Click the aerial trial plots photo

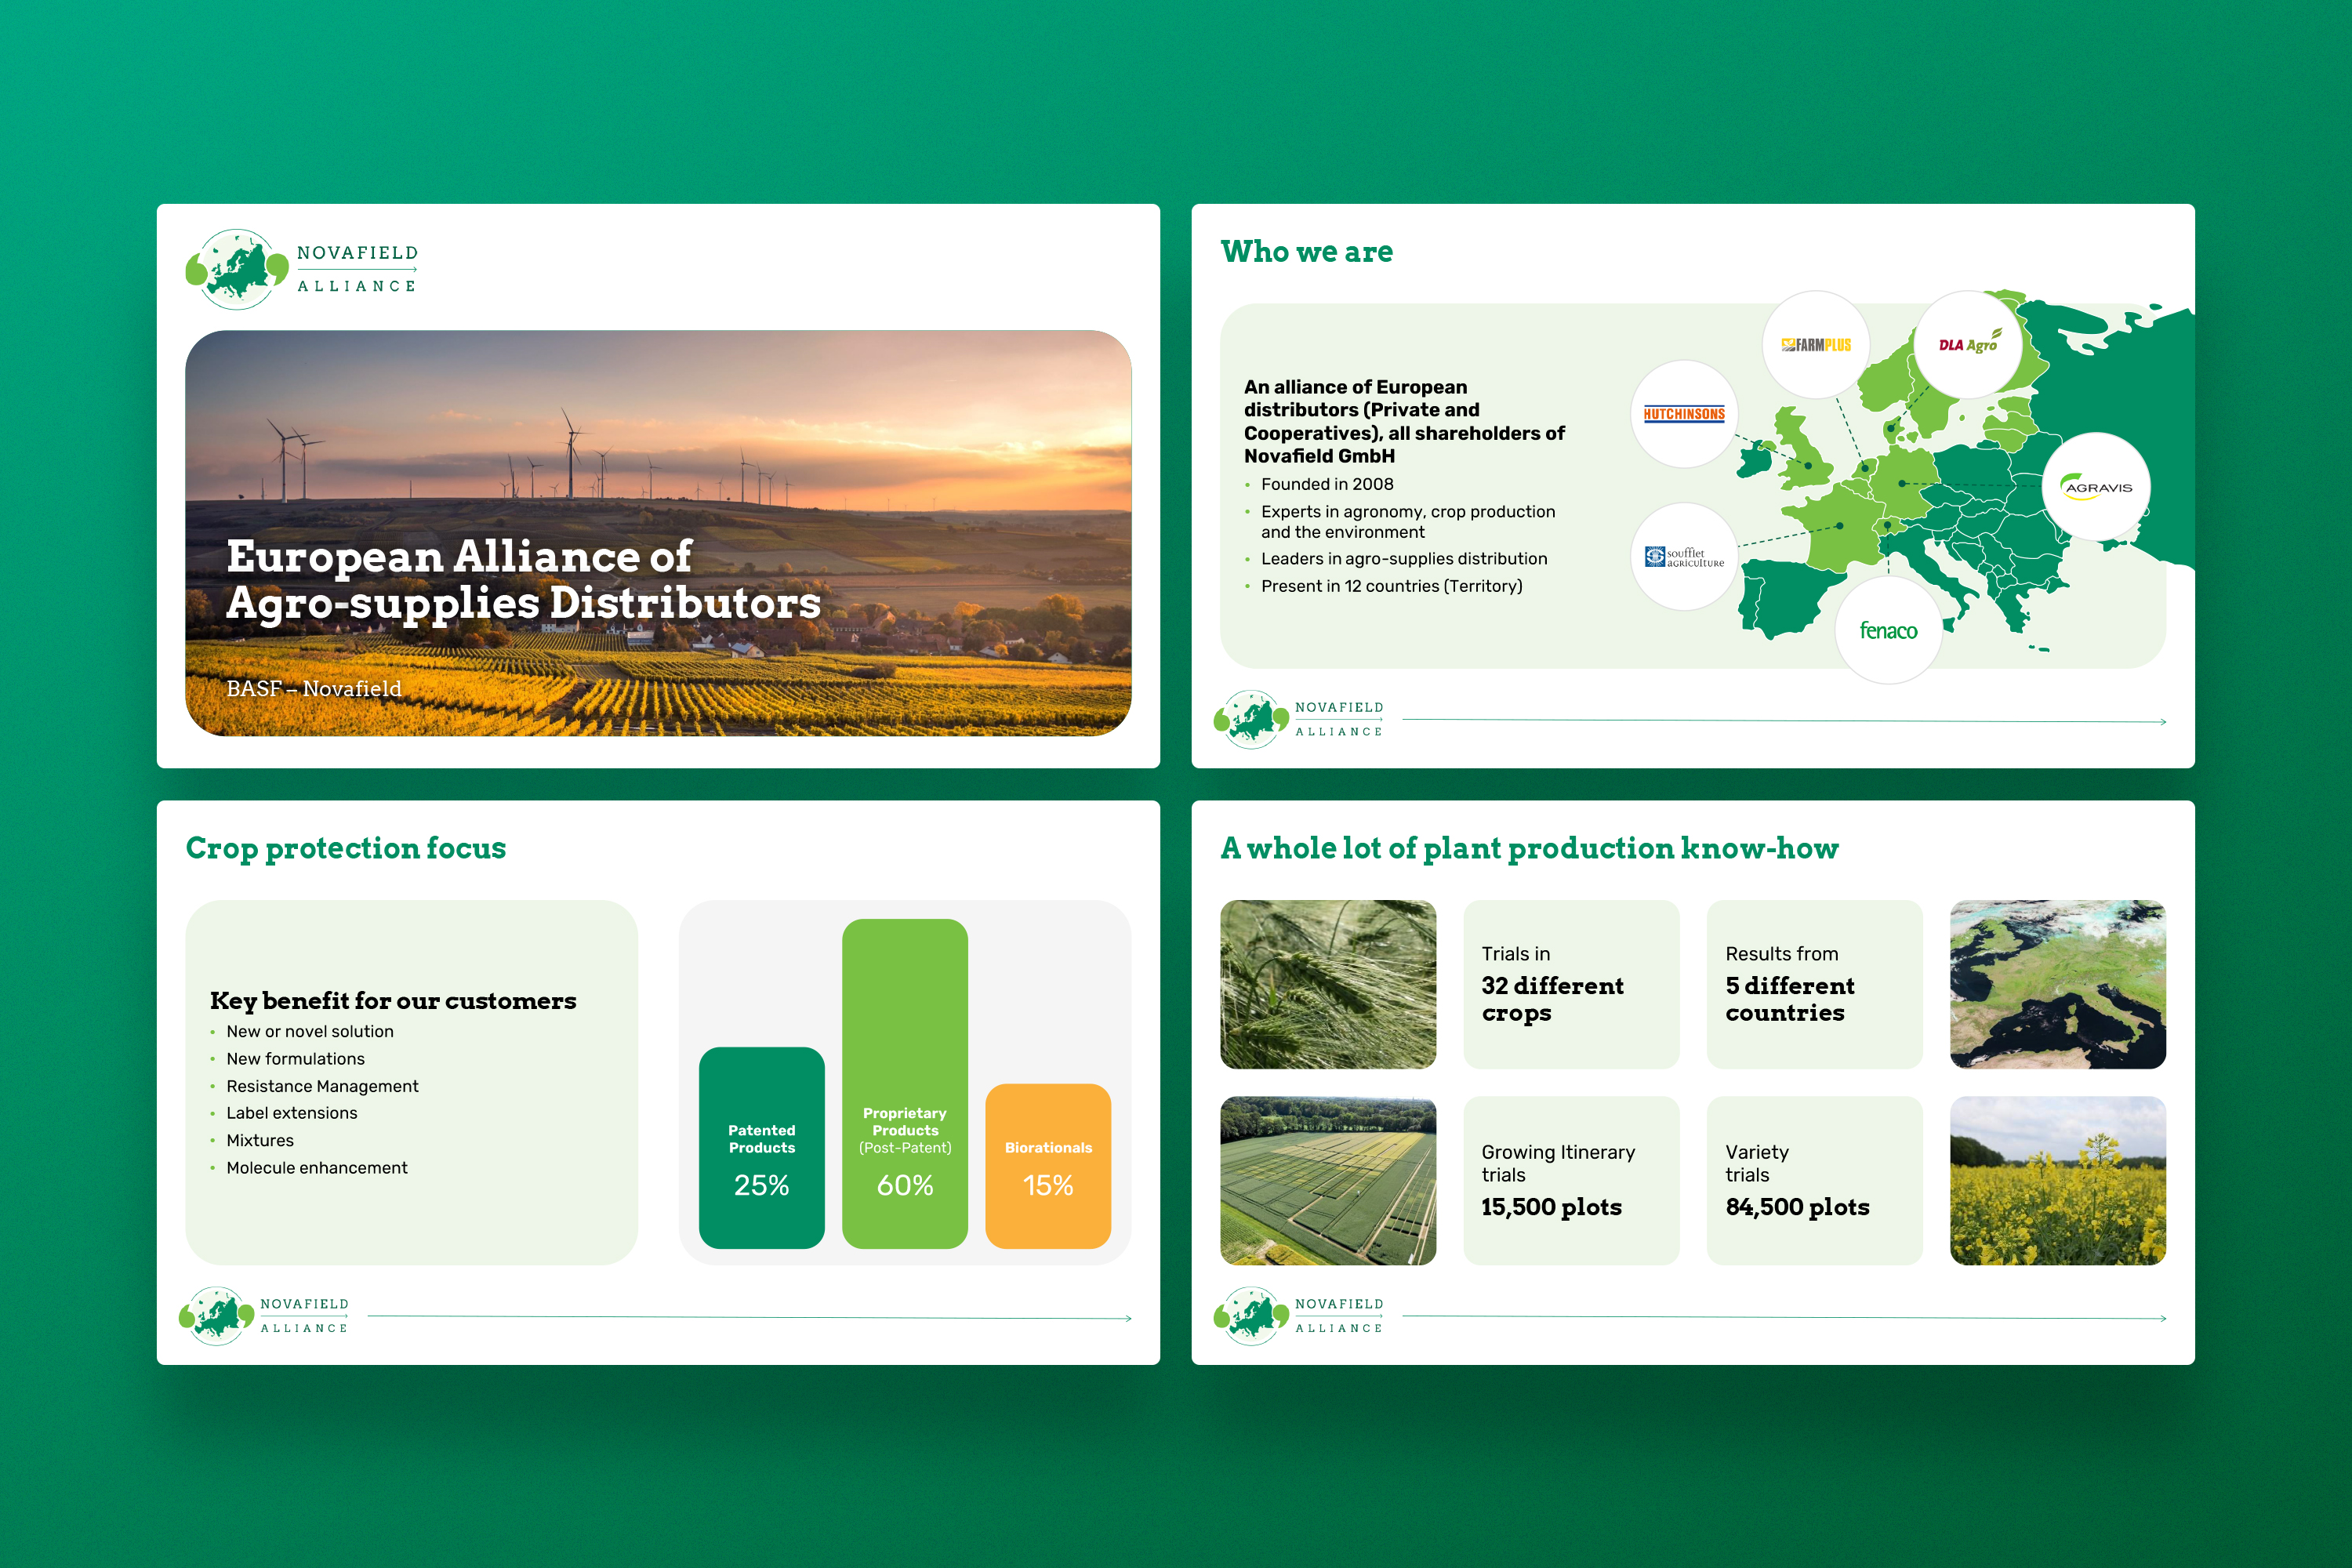point(1328,1180)
